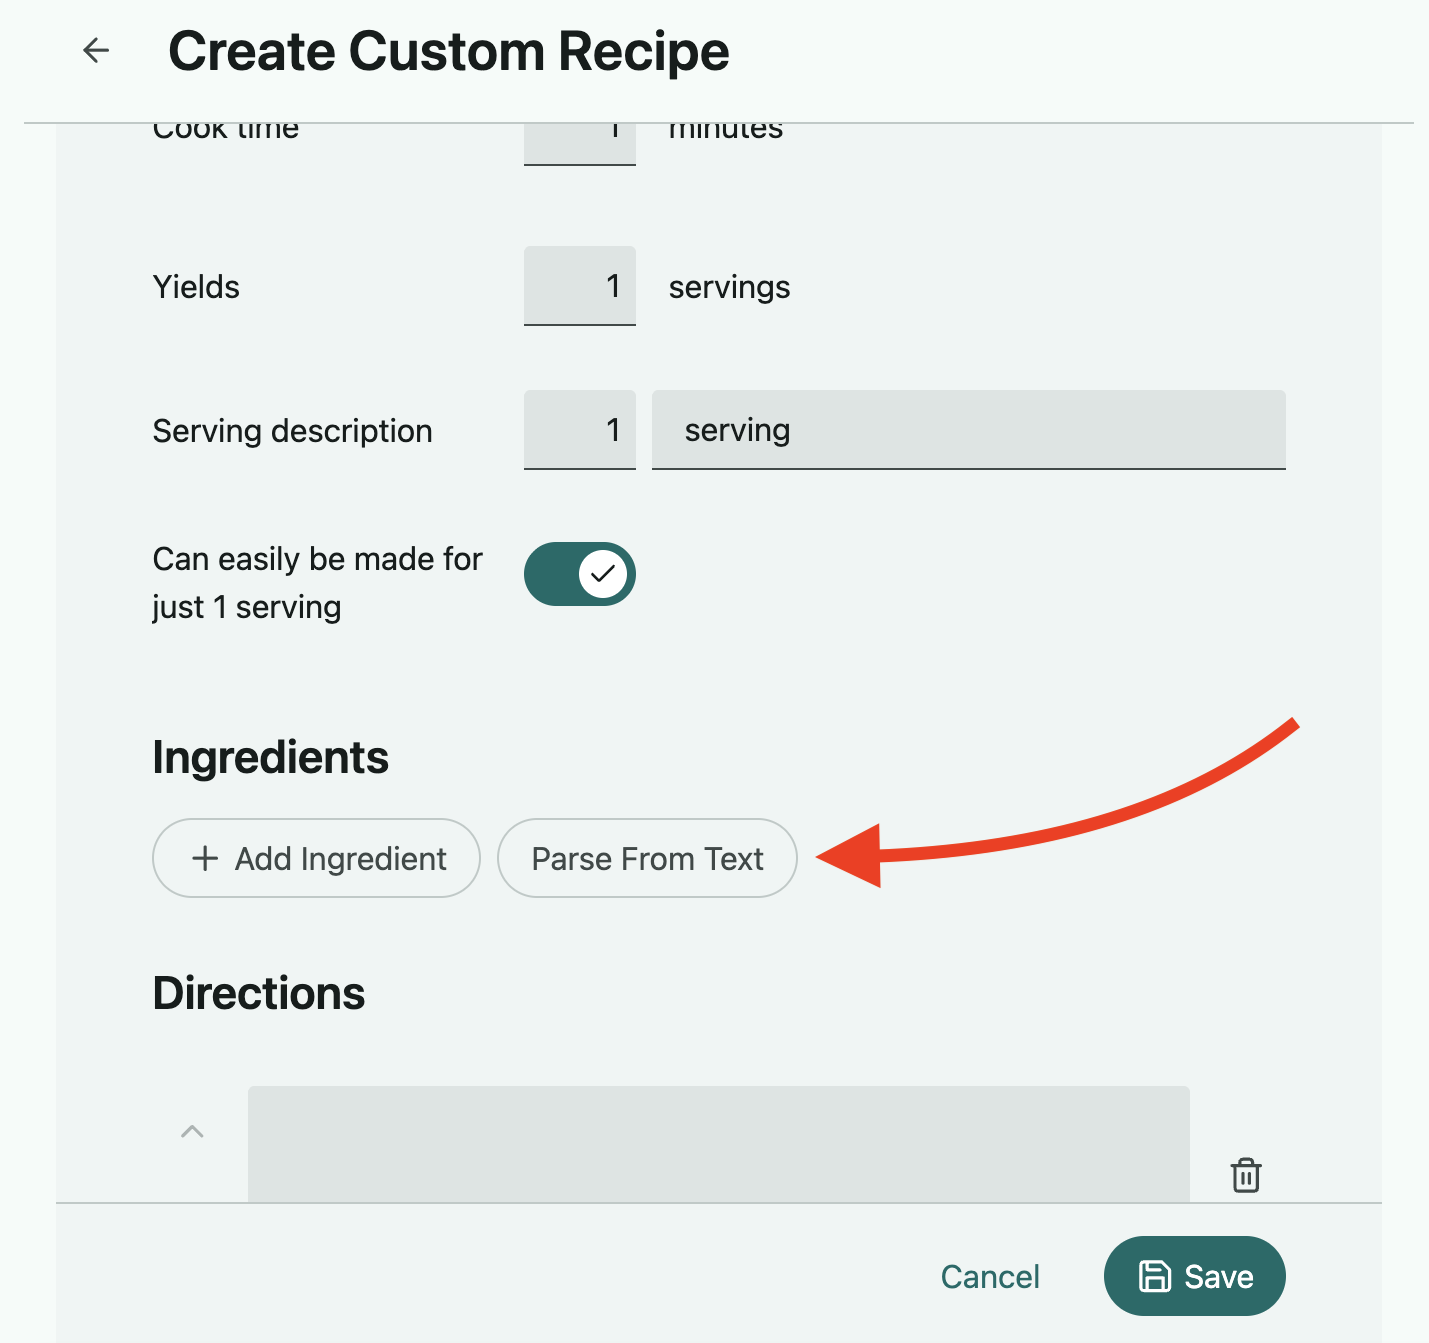This screenshot has width=1429, height=1343.
Task: Open Parse From Text
Action: [x=647, y=858]
